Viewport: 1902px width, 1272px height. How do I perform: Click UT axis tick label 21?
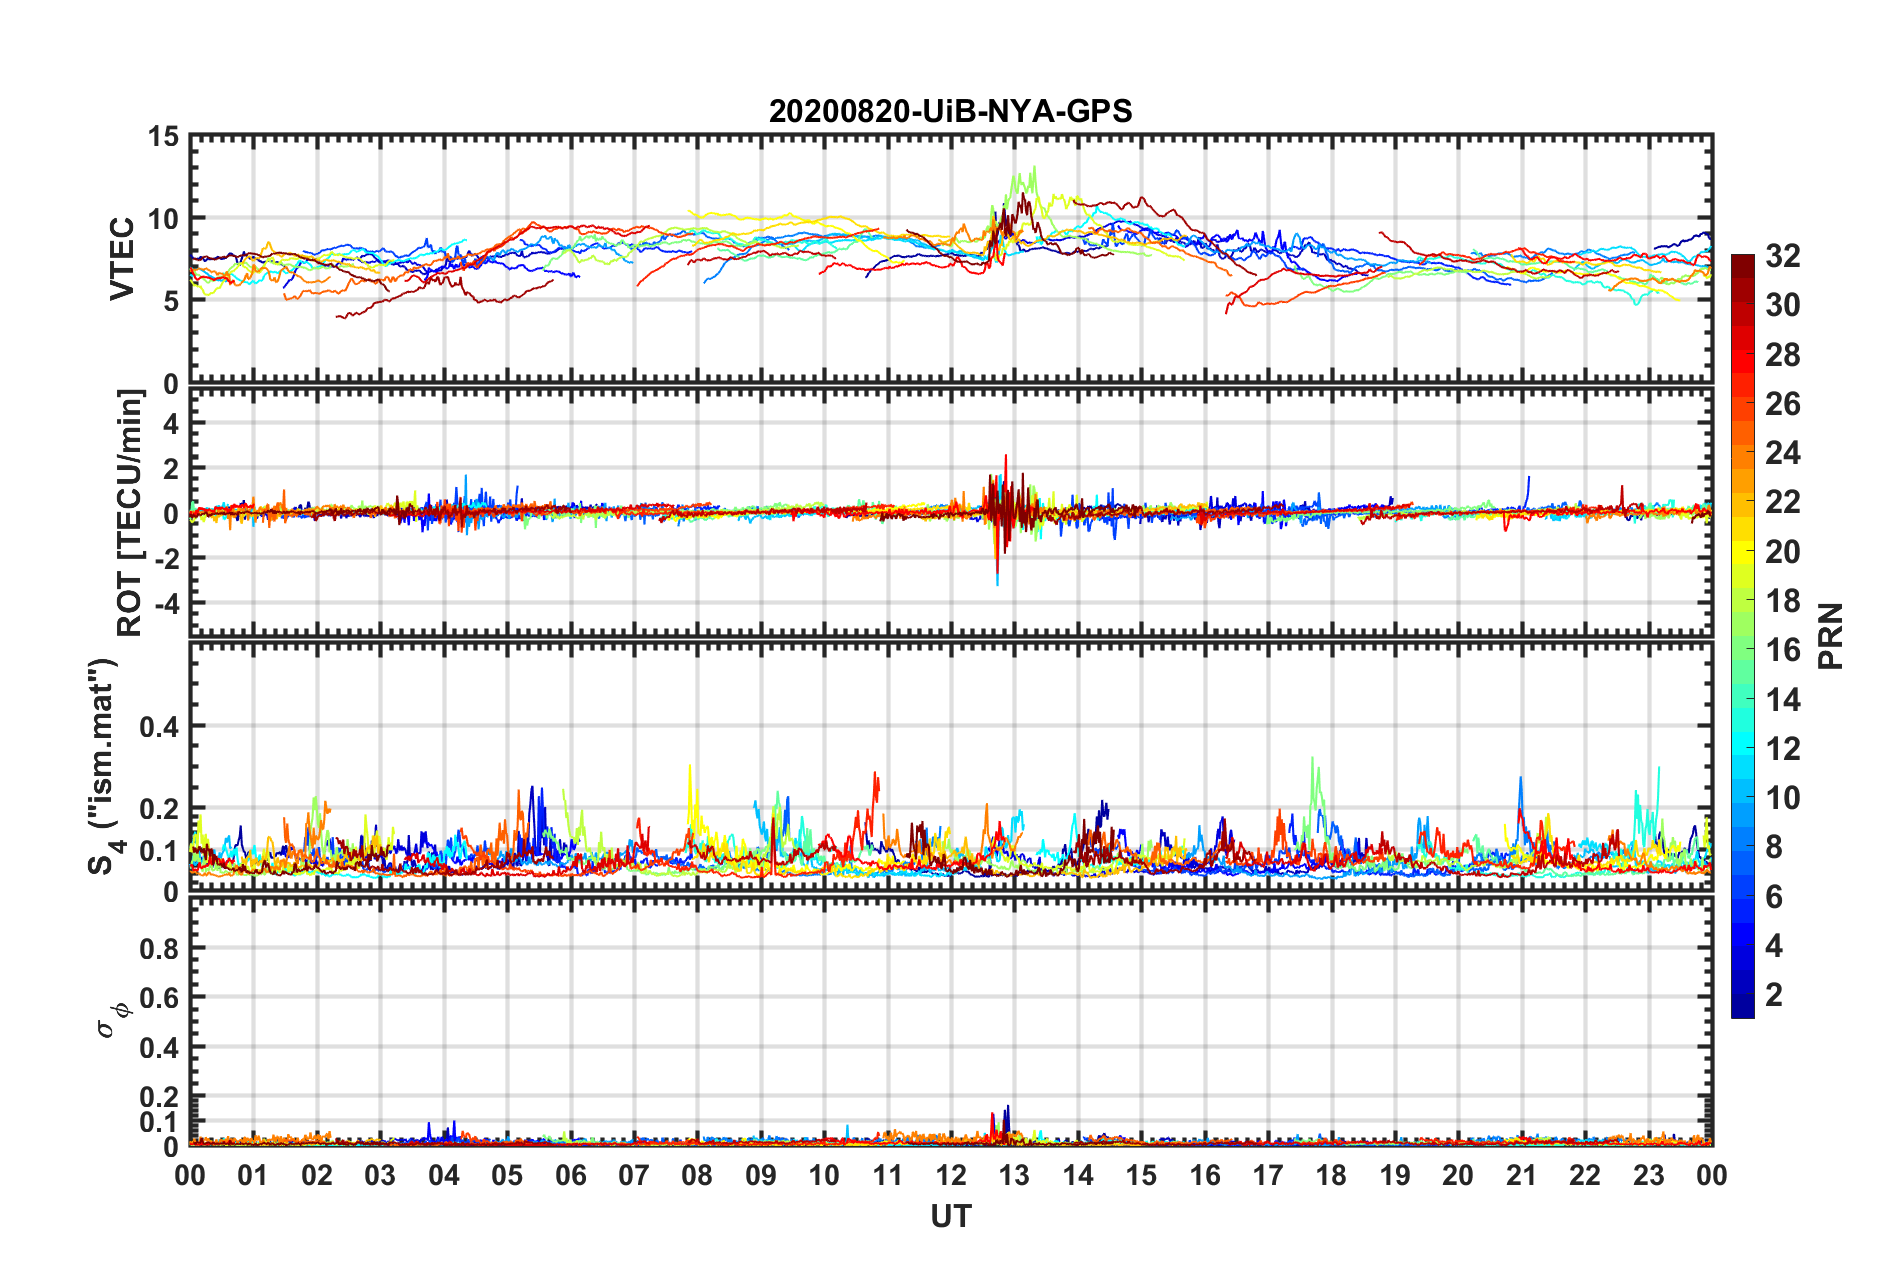pos(1522,1175)
